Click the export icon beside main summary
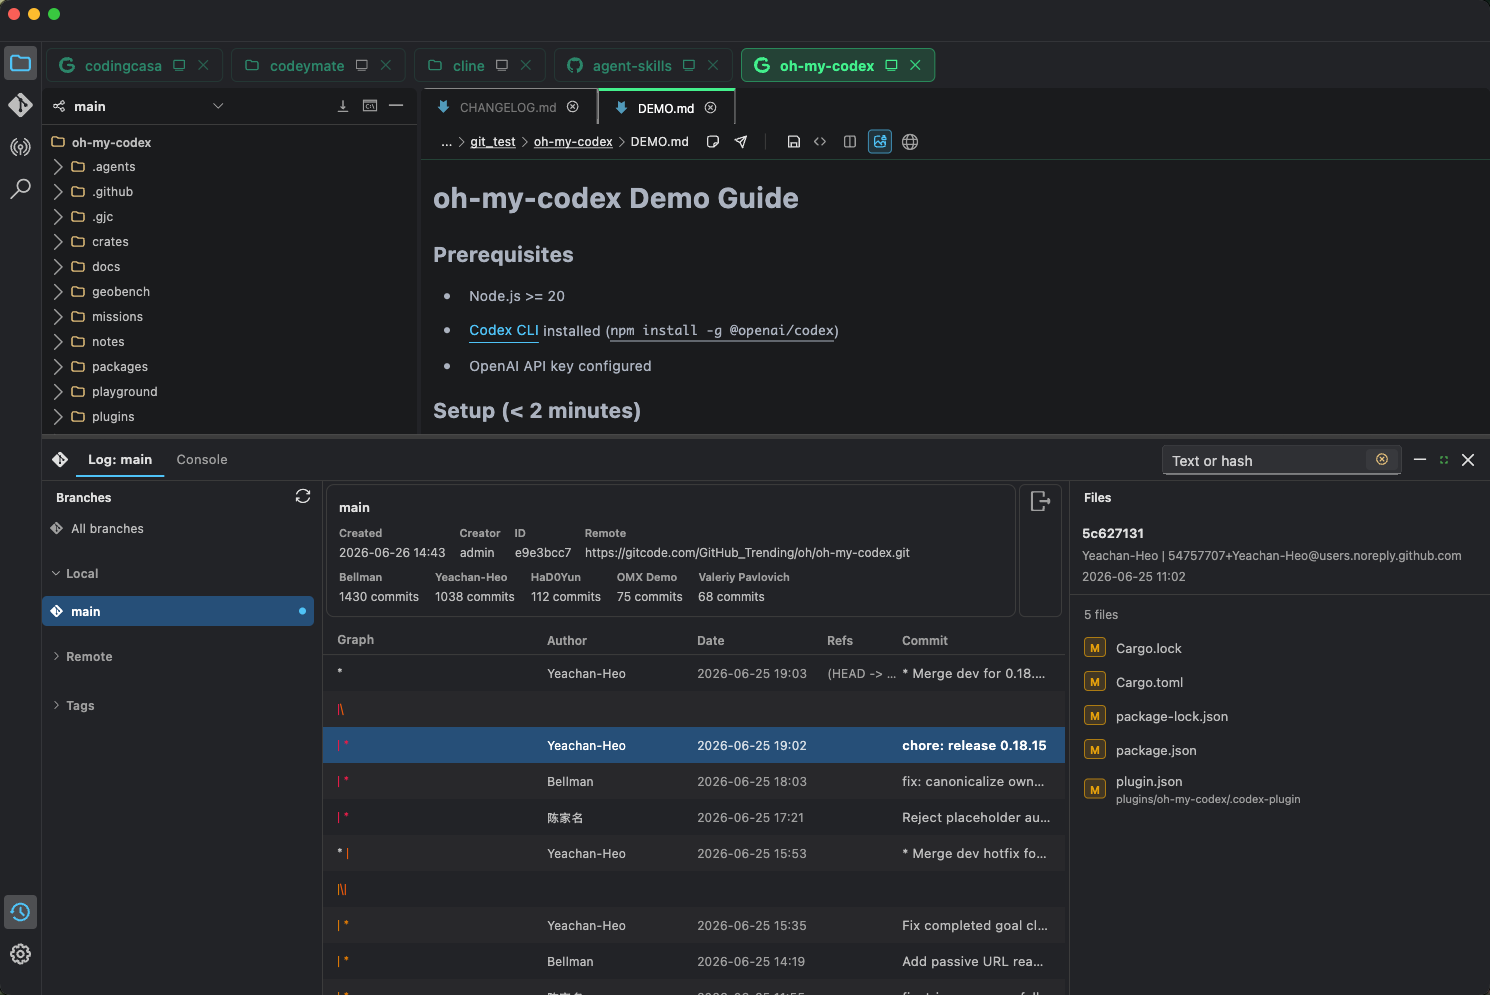 (1040, 501)
